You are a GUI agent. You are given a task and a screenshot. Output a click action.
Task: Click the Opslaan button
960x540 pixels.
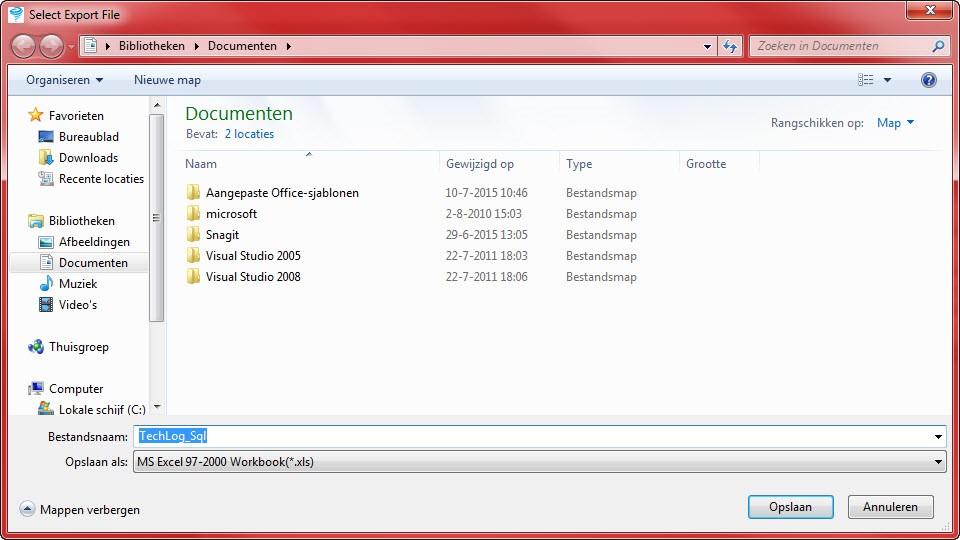click(790, 507)
